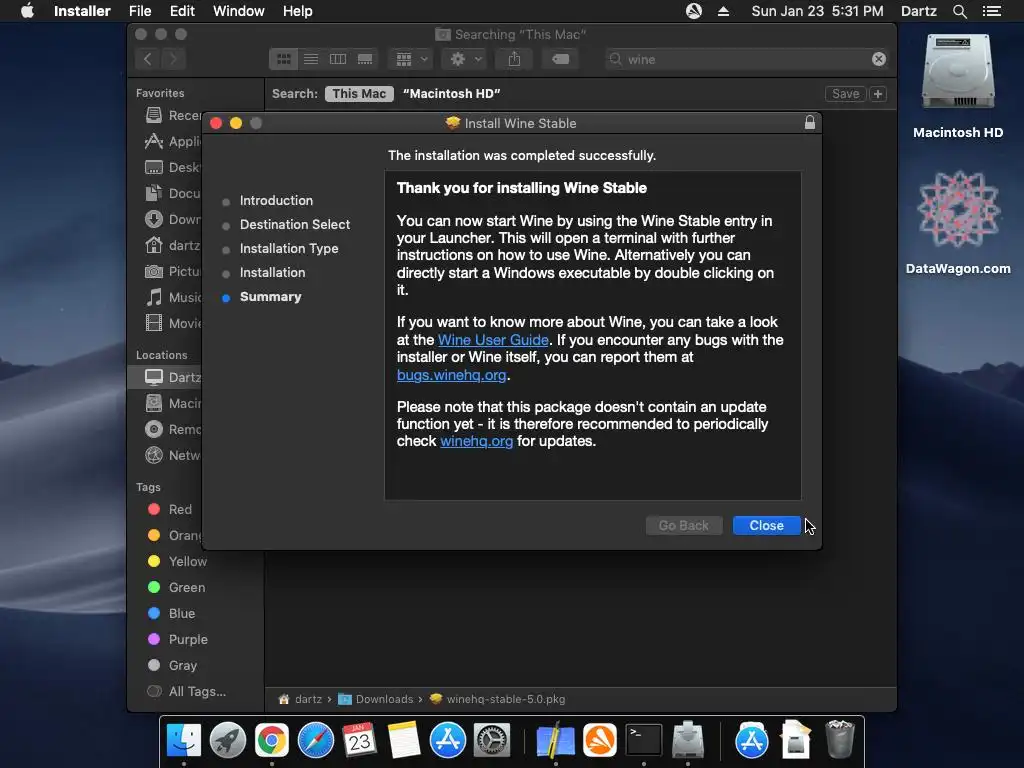Image resolution: width=1024 pixels, height=768 pixels.
Task: Click the lock icon in installer title bar
Action: point(810,123)
